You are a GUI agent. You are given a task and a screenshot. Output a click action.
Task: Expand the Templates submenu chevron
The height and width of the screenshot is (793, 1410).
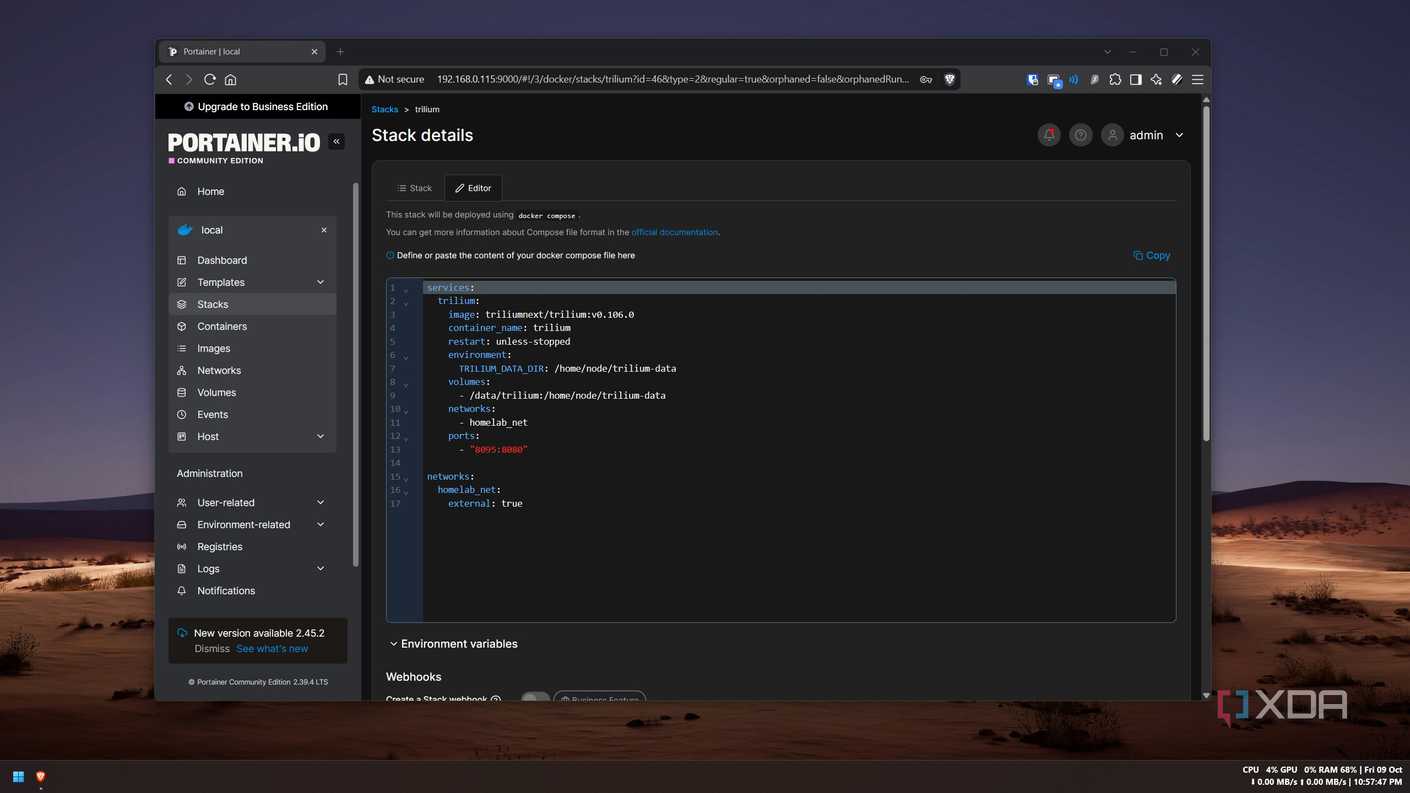(321, 282)
